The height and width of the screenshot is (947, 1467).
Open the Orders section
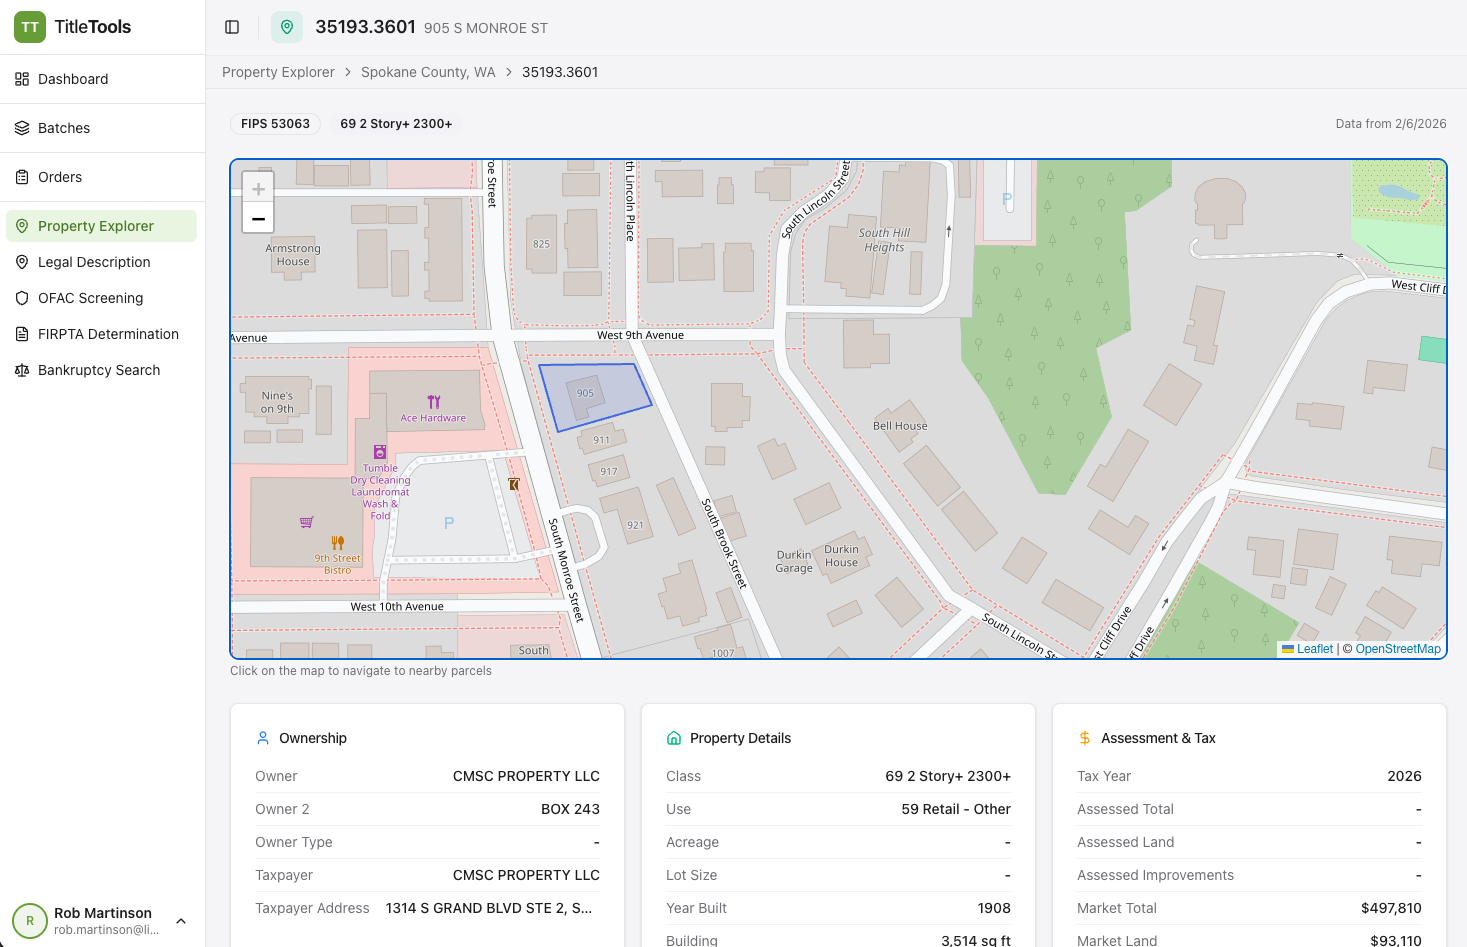coord(60,177)
